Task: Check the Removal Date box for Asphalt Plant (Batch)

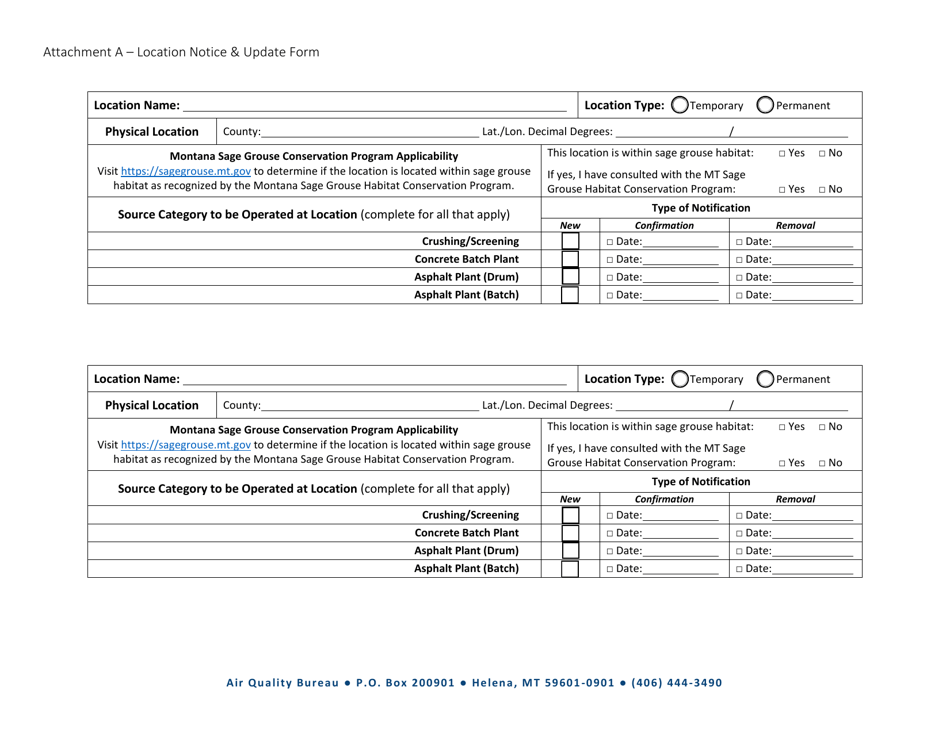Action: 739,294
